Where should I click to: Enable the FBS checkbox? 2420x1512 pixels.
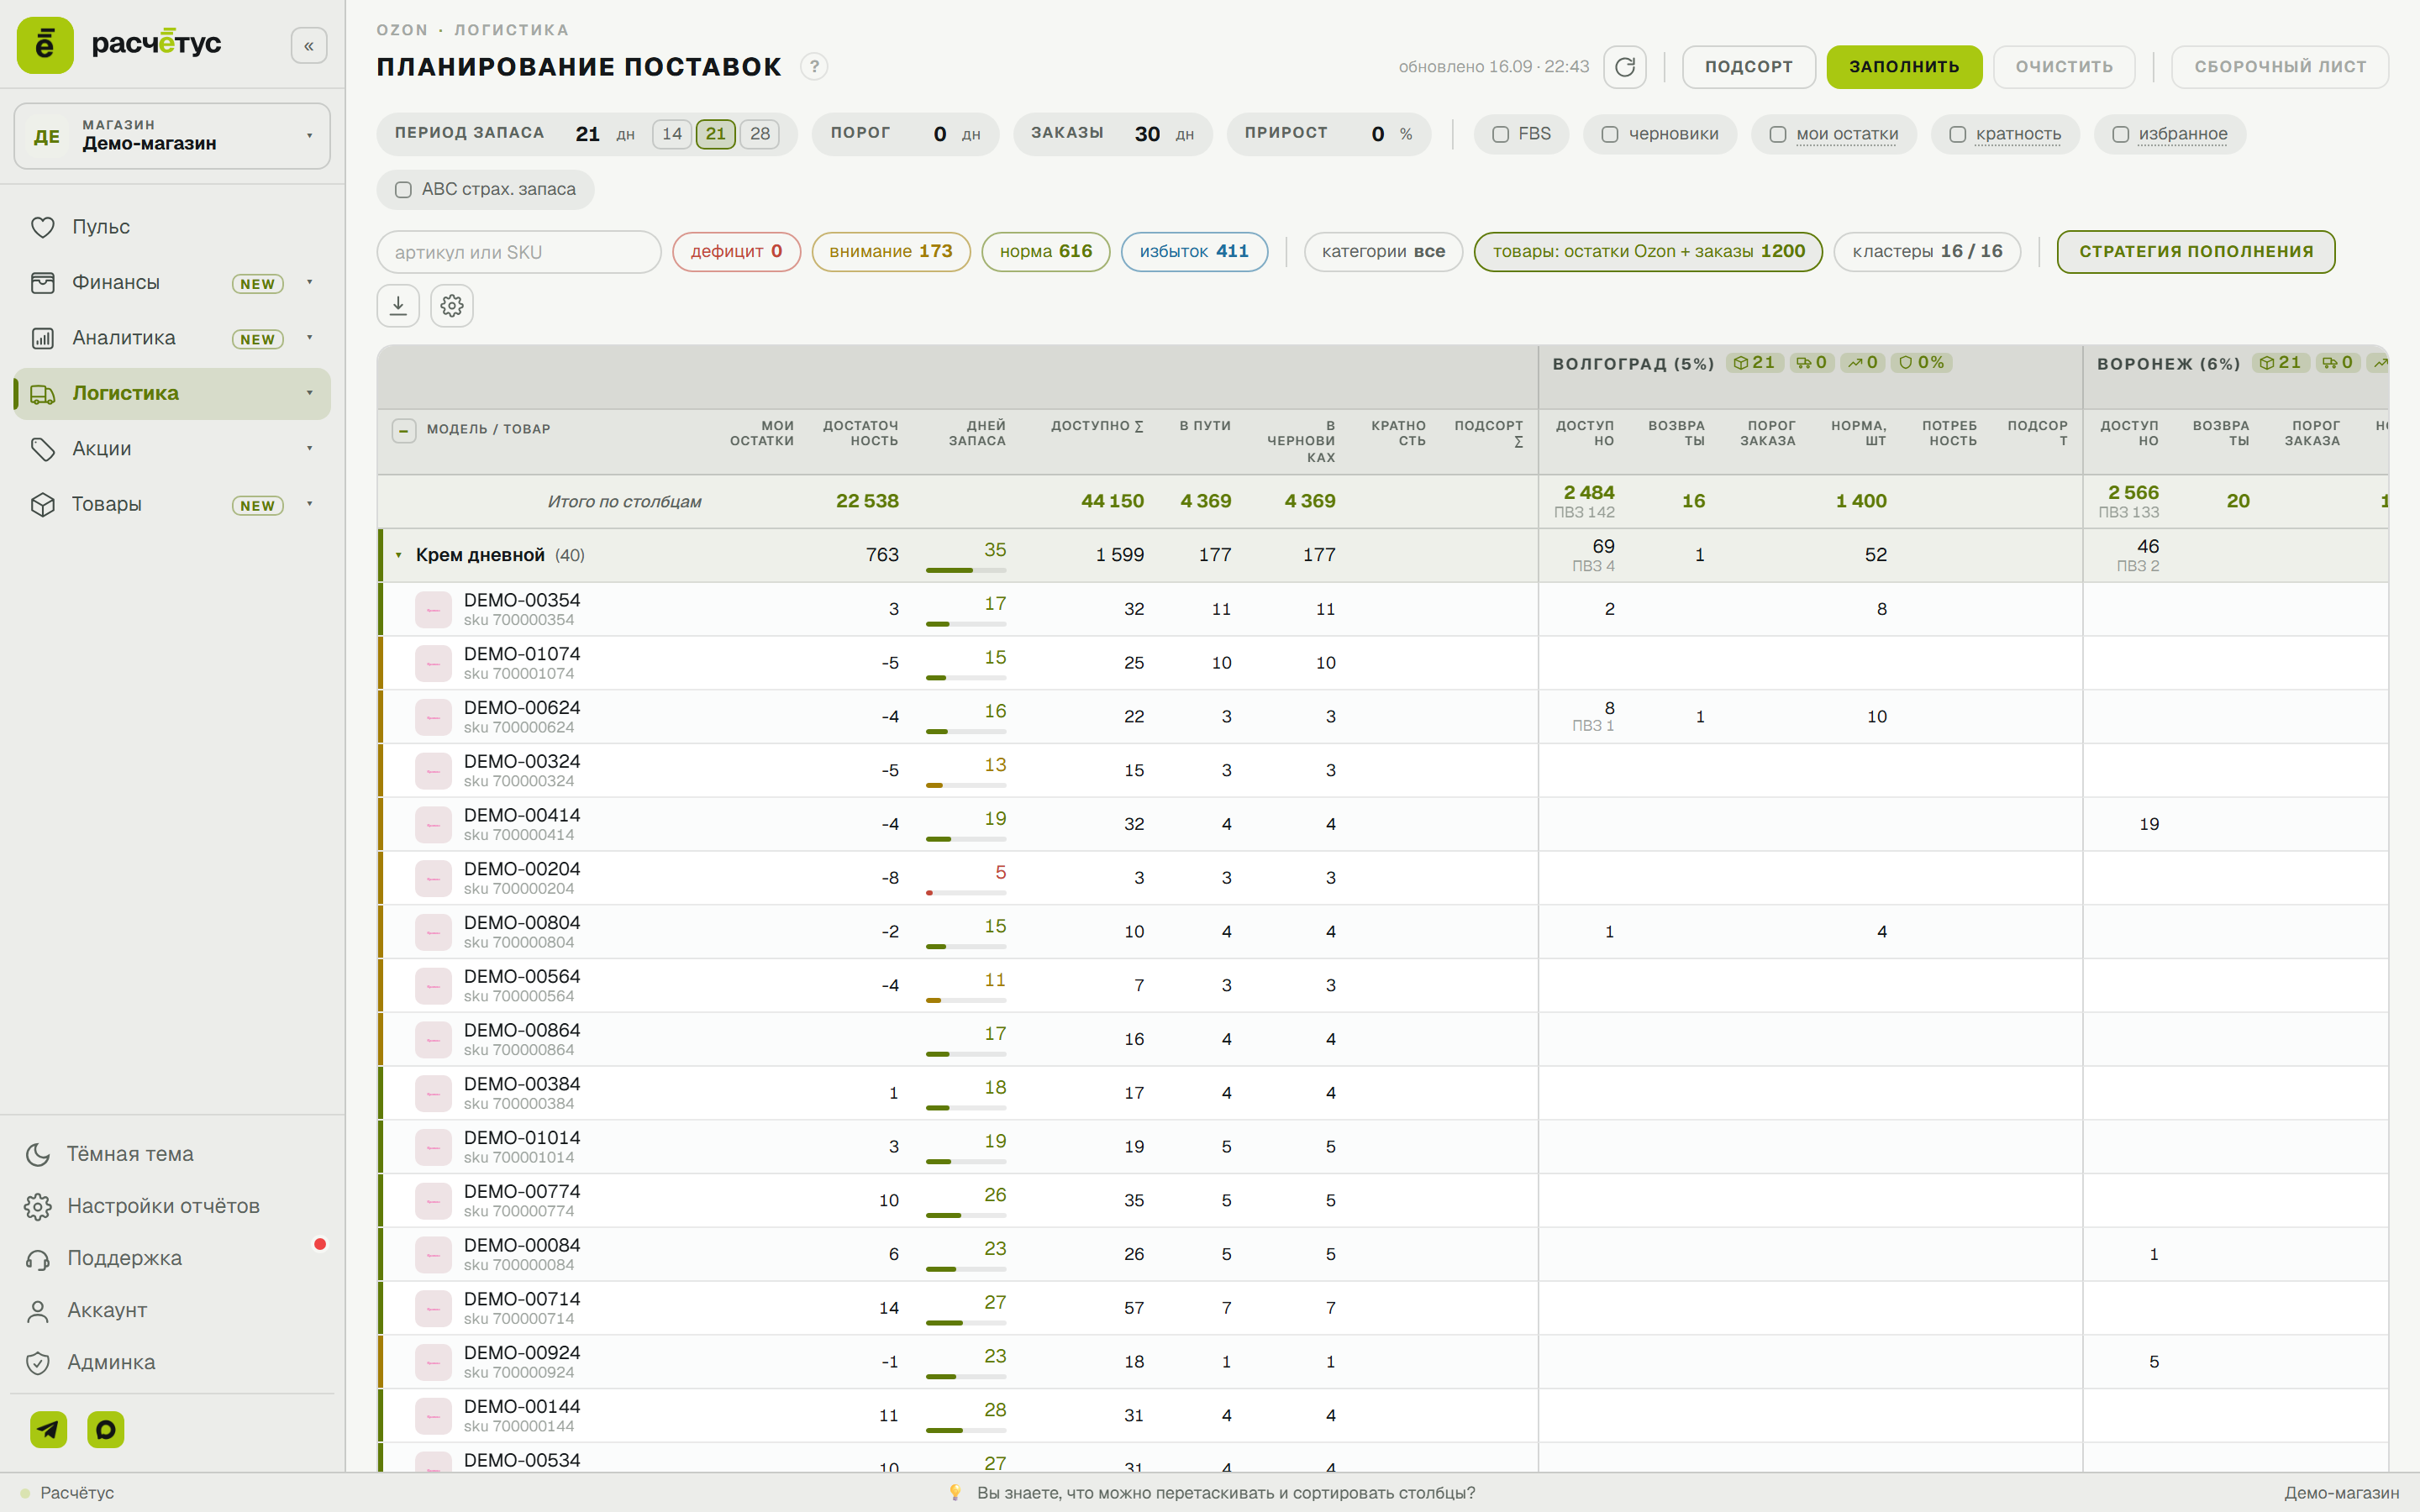coord(1500,134)
